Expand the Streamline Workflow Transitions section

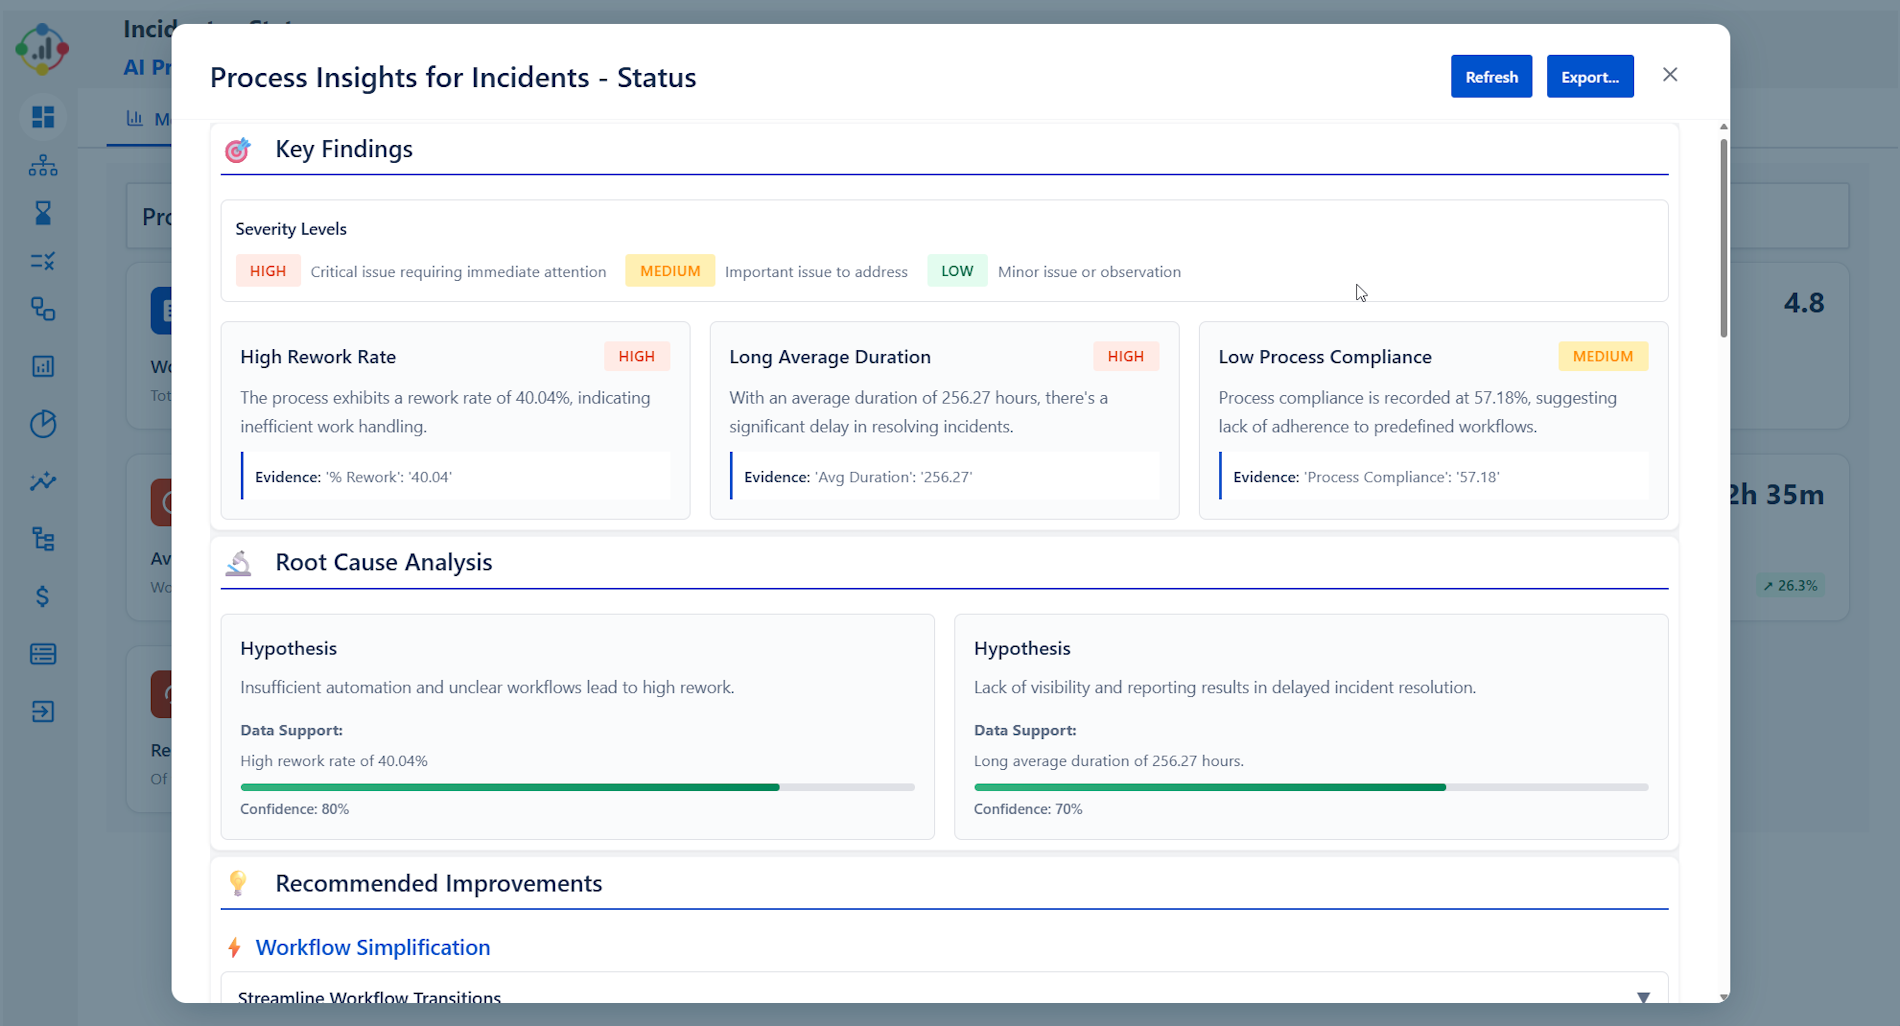(1643, 997)
